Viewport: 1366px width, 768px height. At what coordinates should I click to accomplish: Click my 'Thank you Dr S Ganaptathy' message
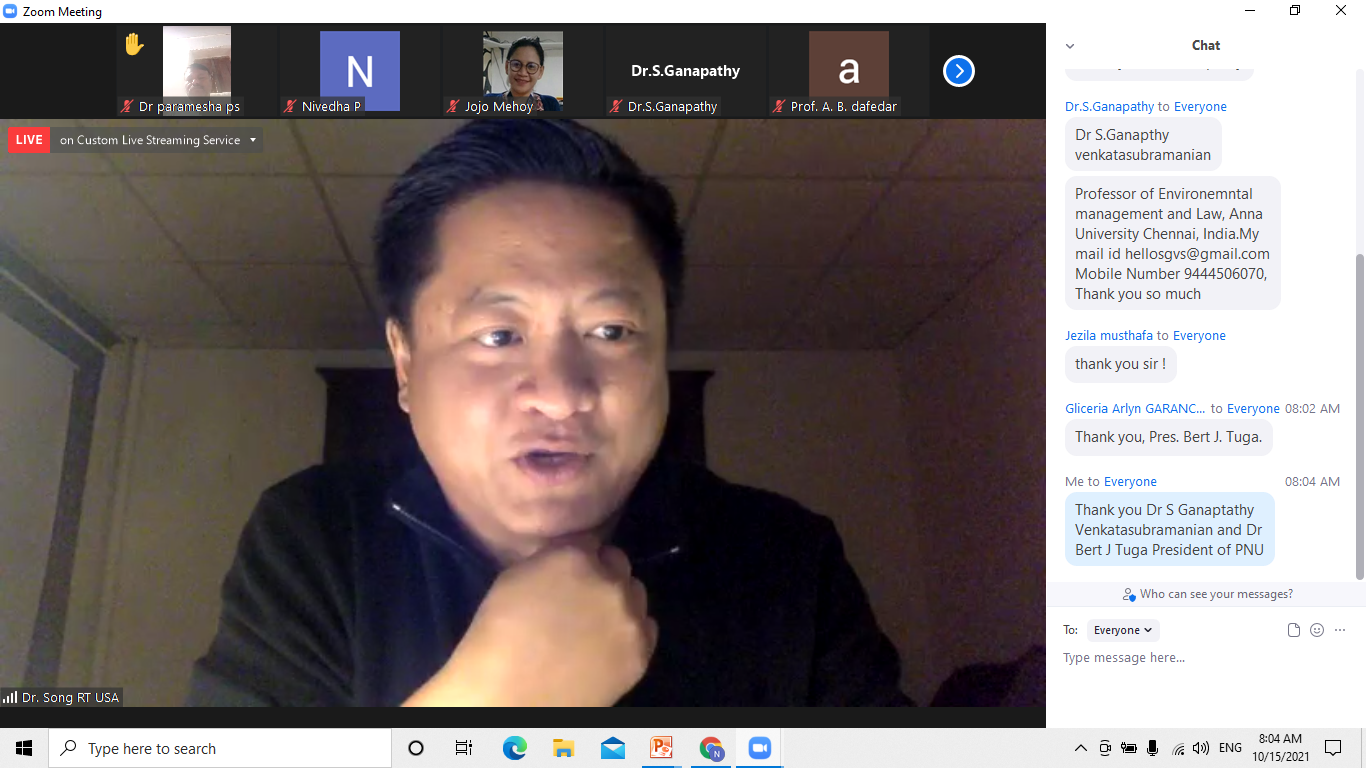1170,529
